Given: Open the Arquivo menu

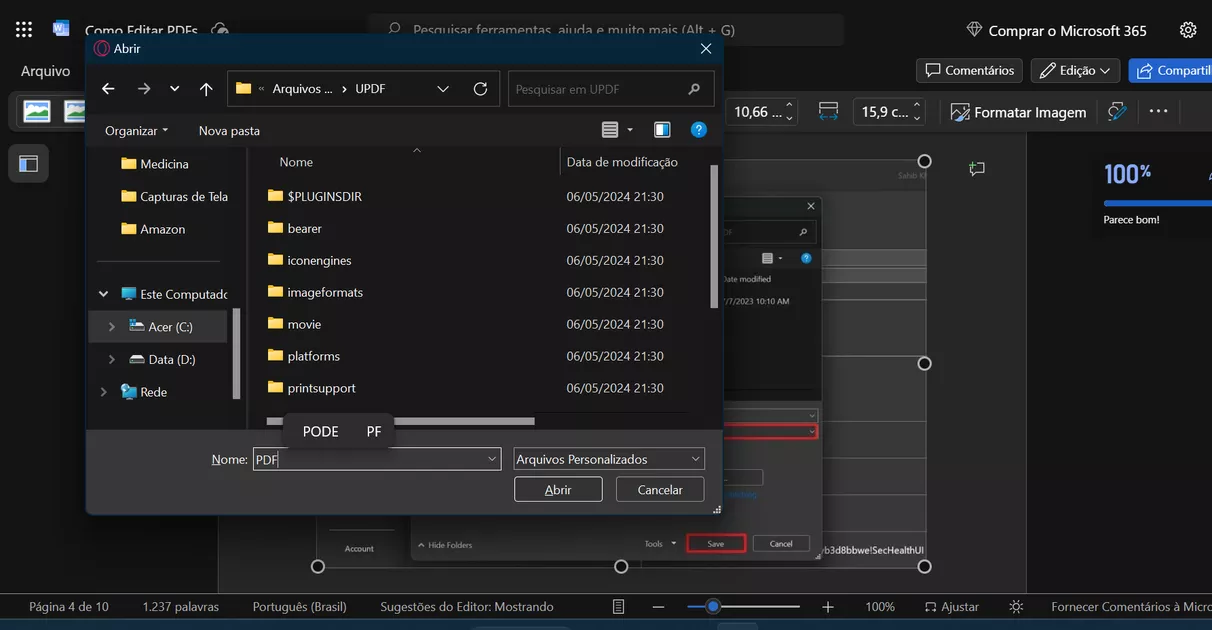Looking at the screenshot, I should (47, 70).
